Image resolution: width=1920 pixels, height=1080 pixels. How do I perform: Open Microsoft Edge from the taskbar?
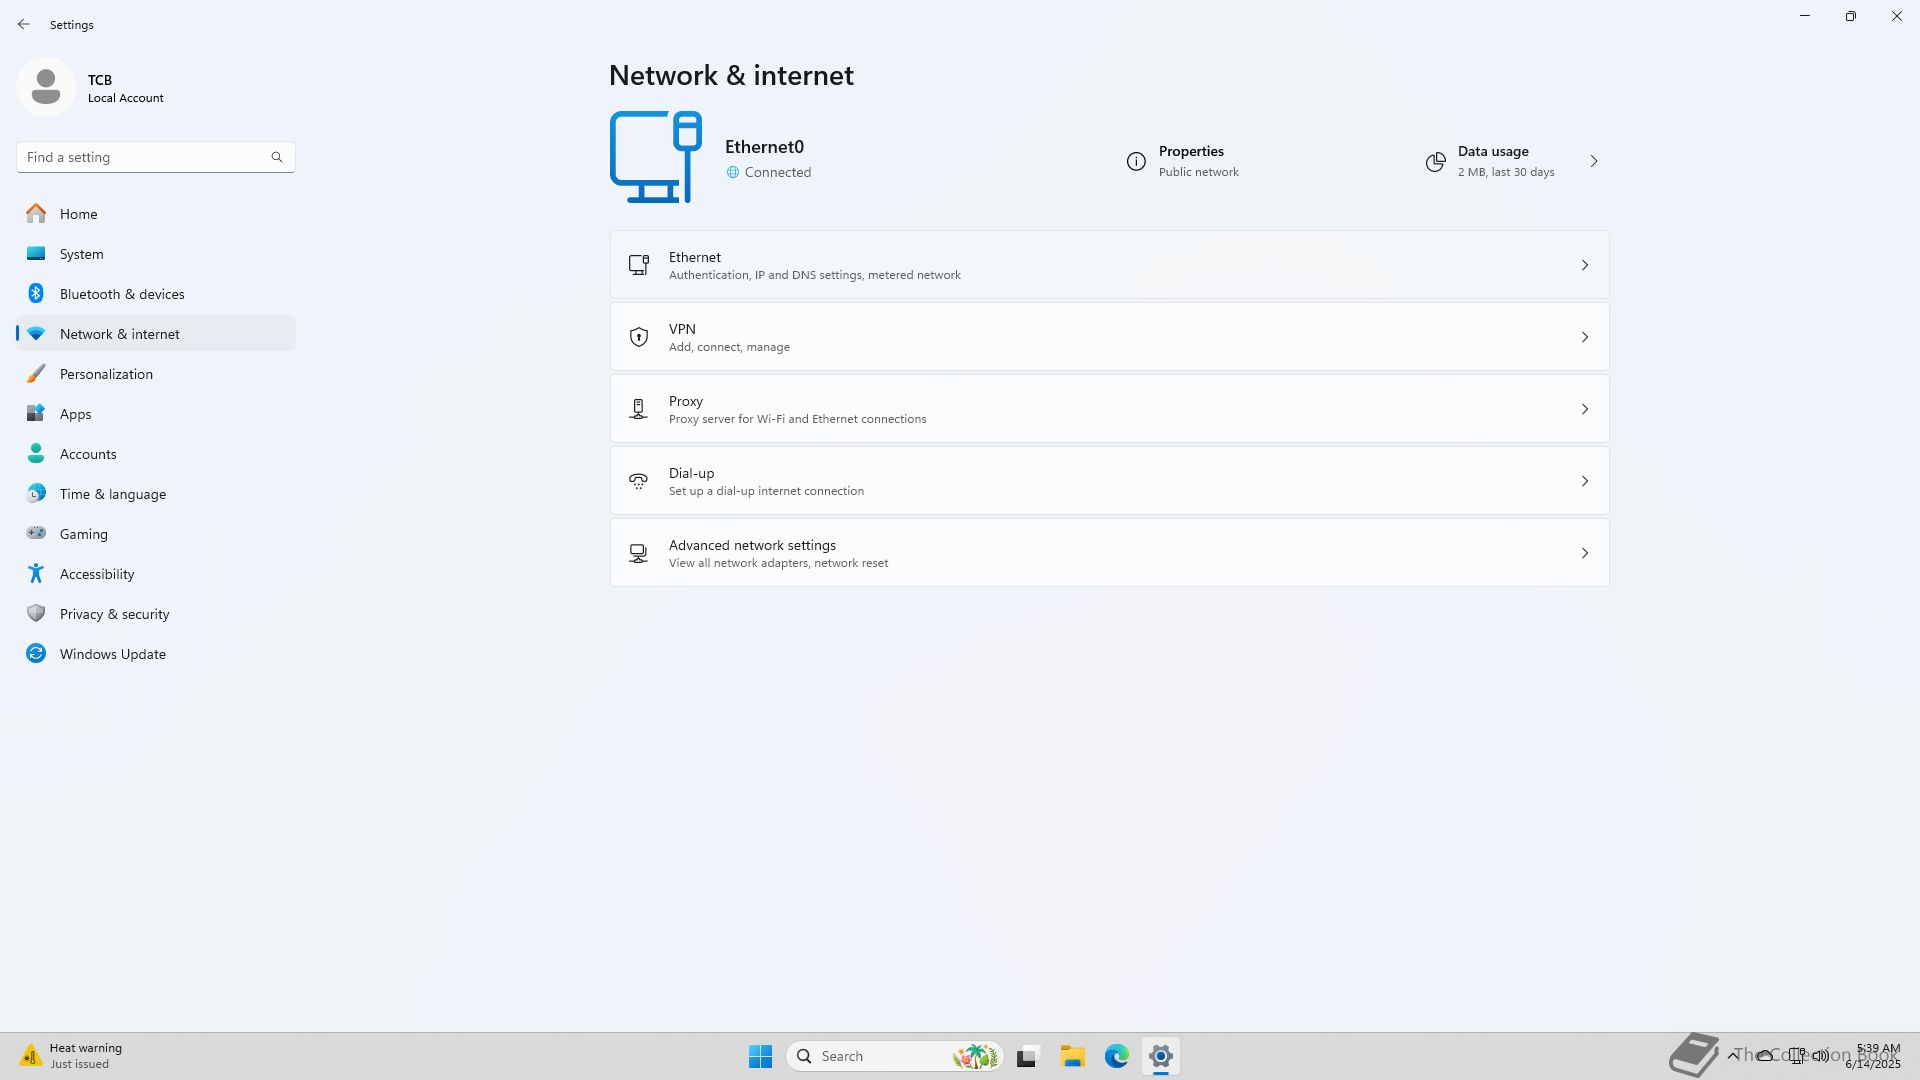[x=1116, y=1056]
